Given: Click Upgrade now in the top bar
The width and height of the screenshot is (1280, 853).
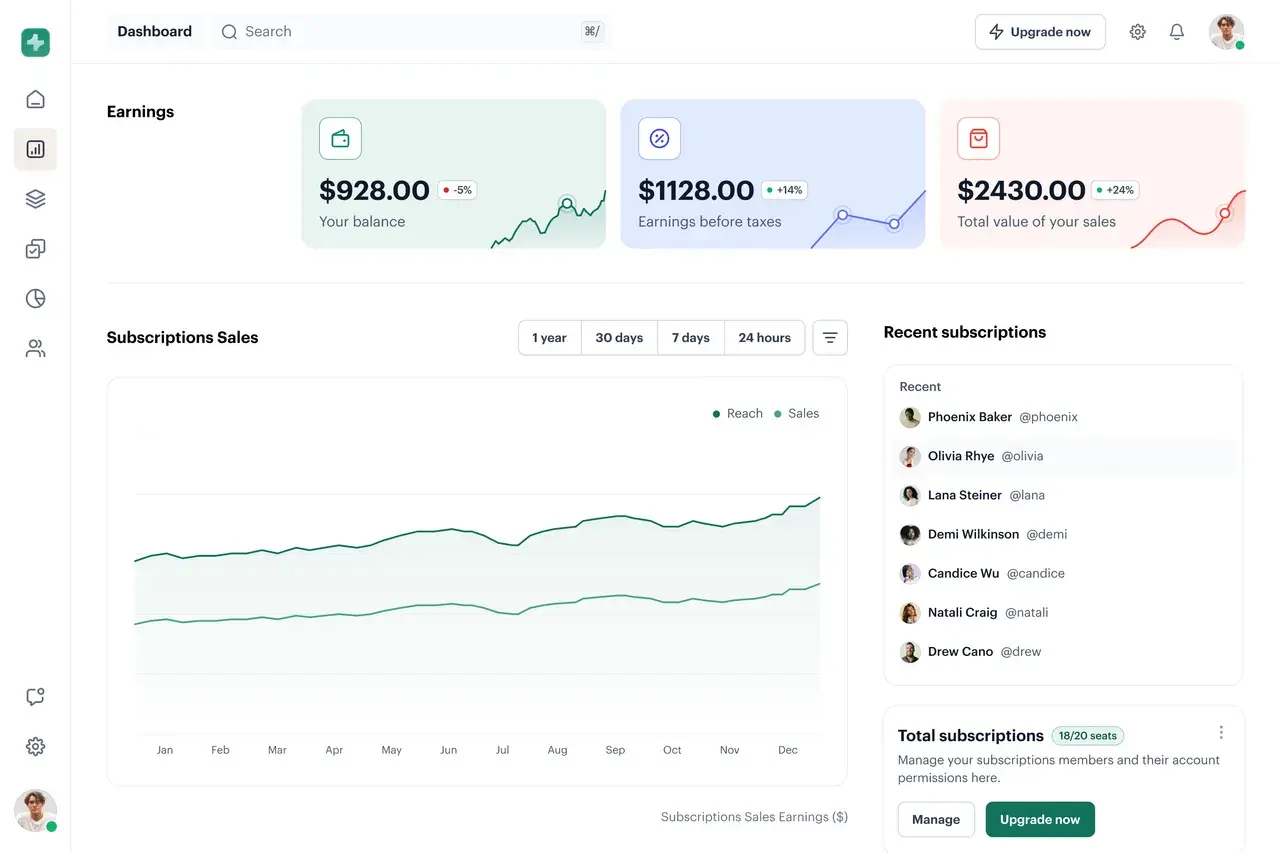Looking at the screenshot, I should (x=1040, y=32).
